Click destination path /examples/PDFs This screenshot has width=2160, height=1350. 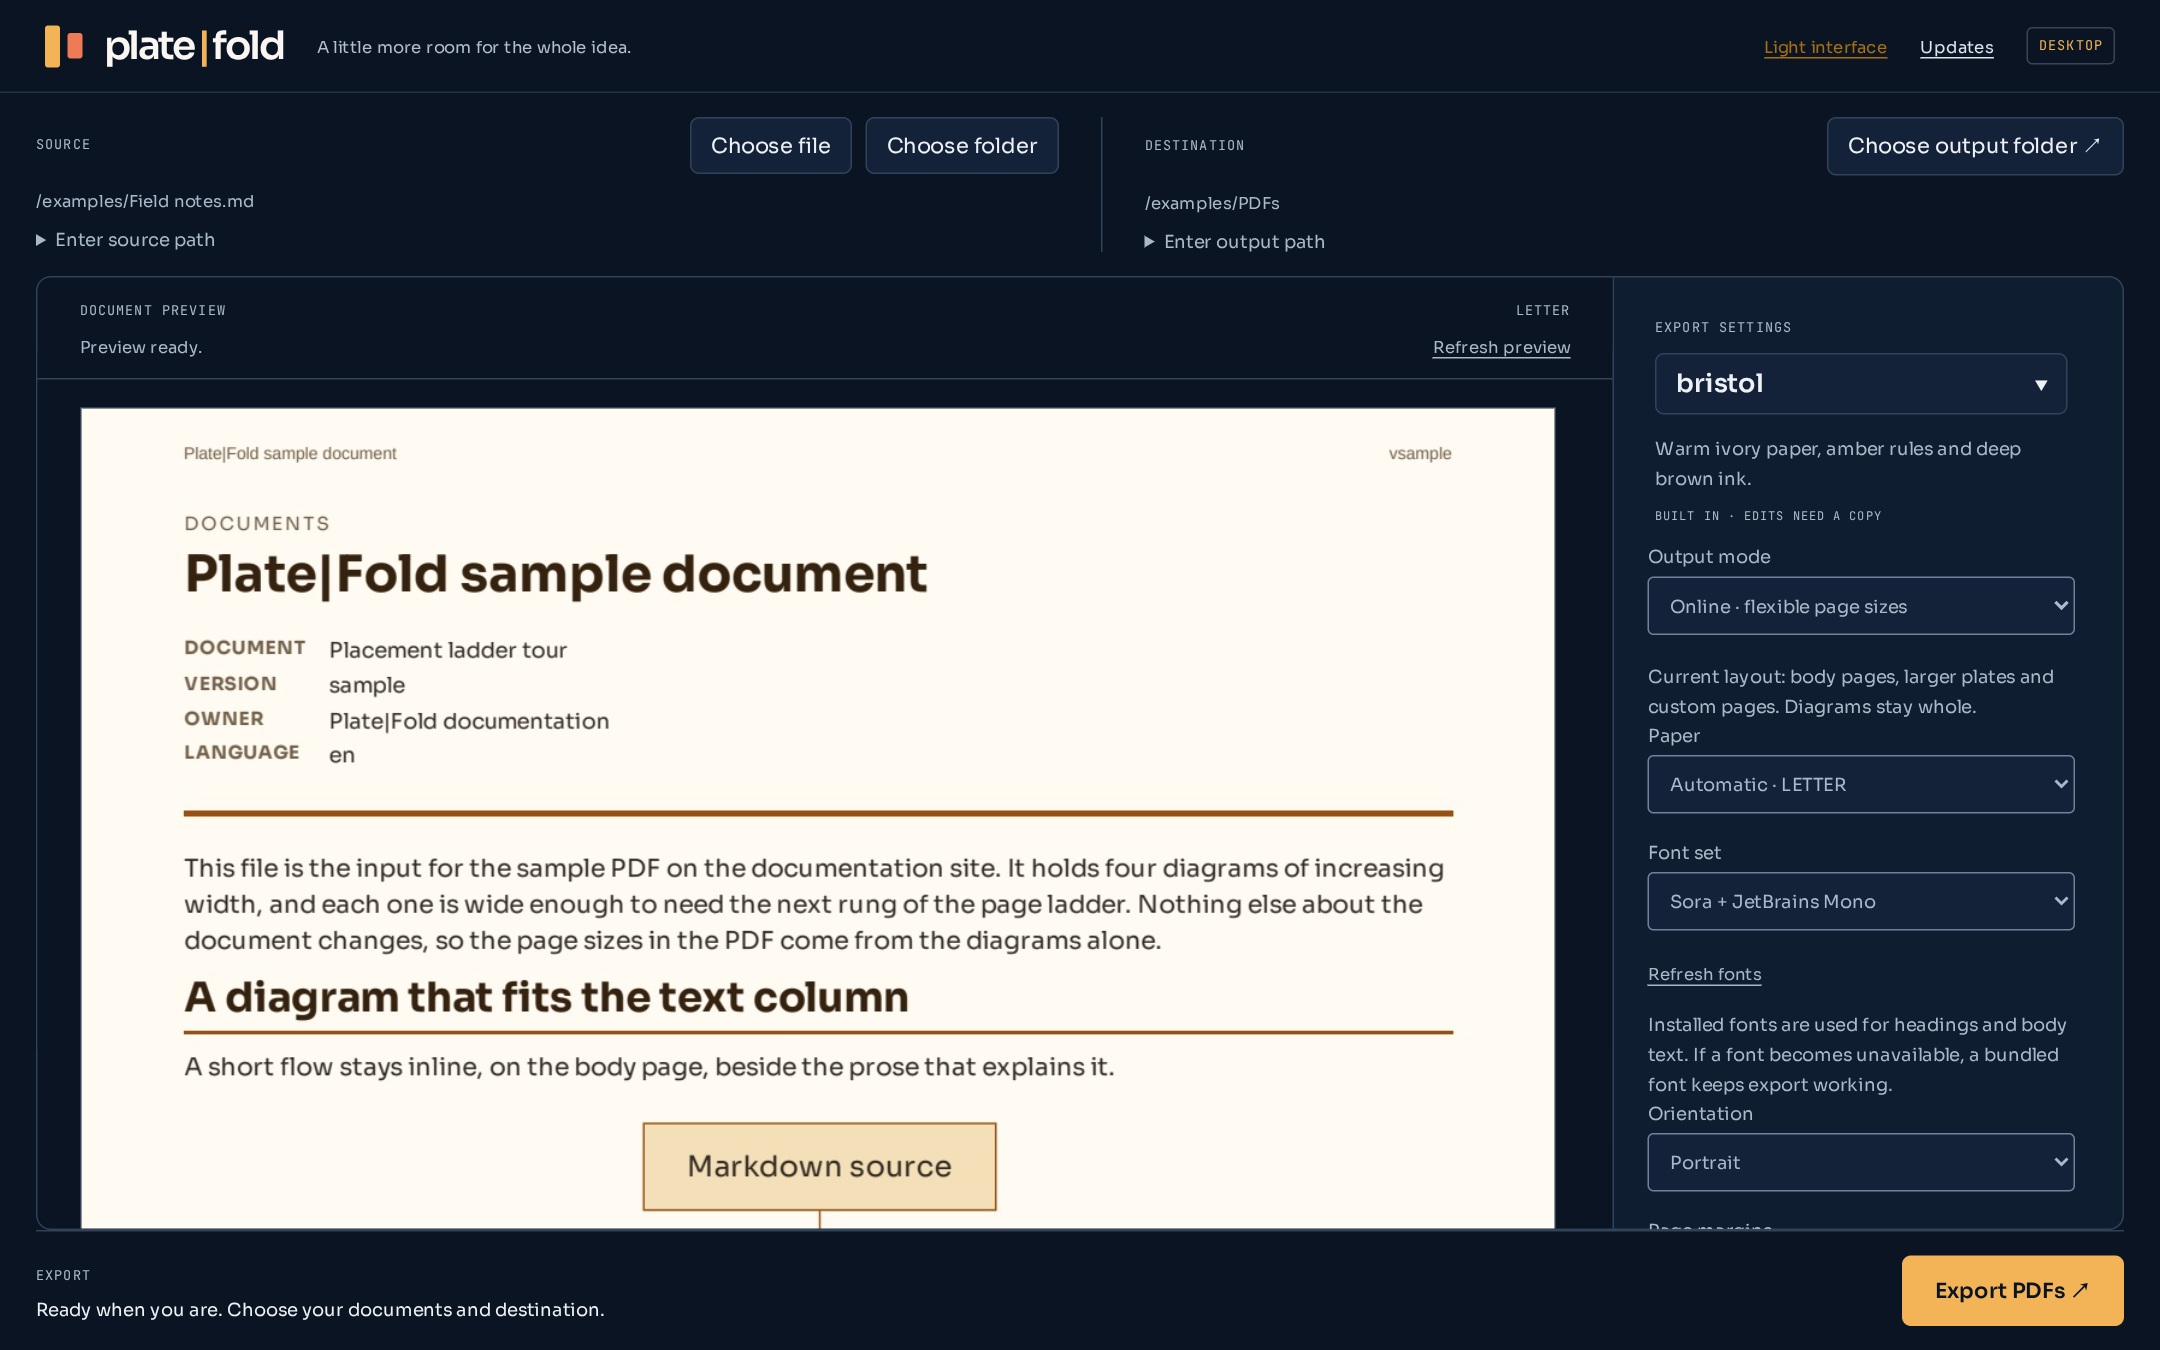pos(1212,203)
